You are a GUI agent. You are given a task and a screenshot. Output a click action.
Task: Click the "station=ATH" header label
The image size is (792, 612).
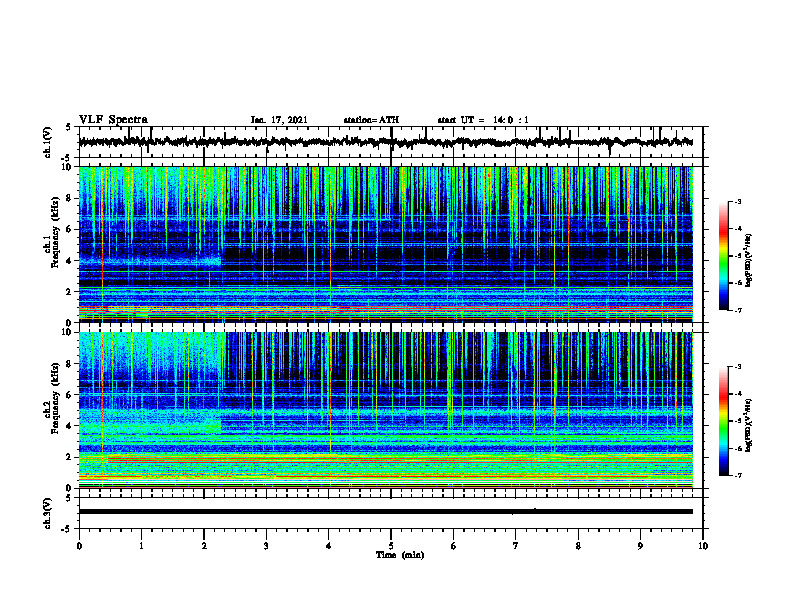[371, 120]
